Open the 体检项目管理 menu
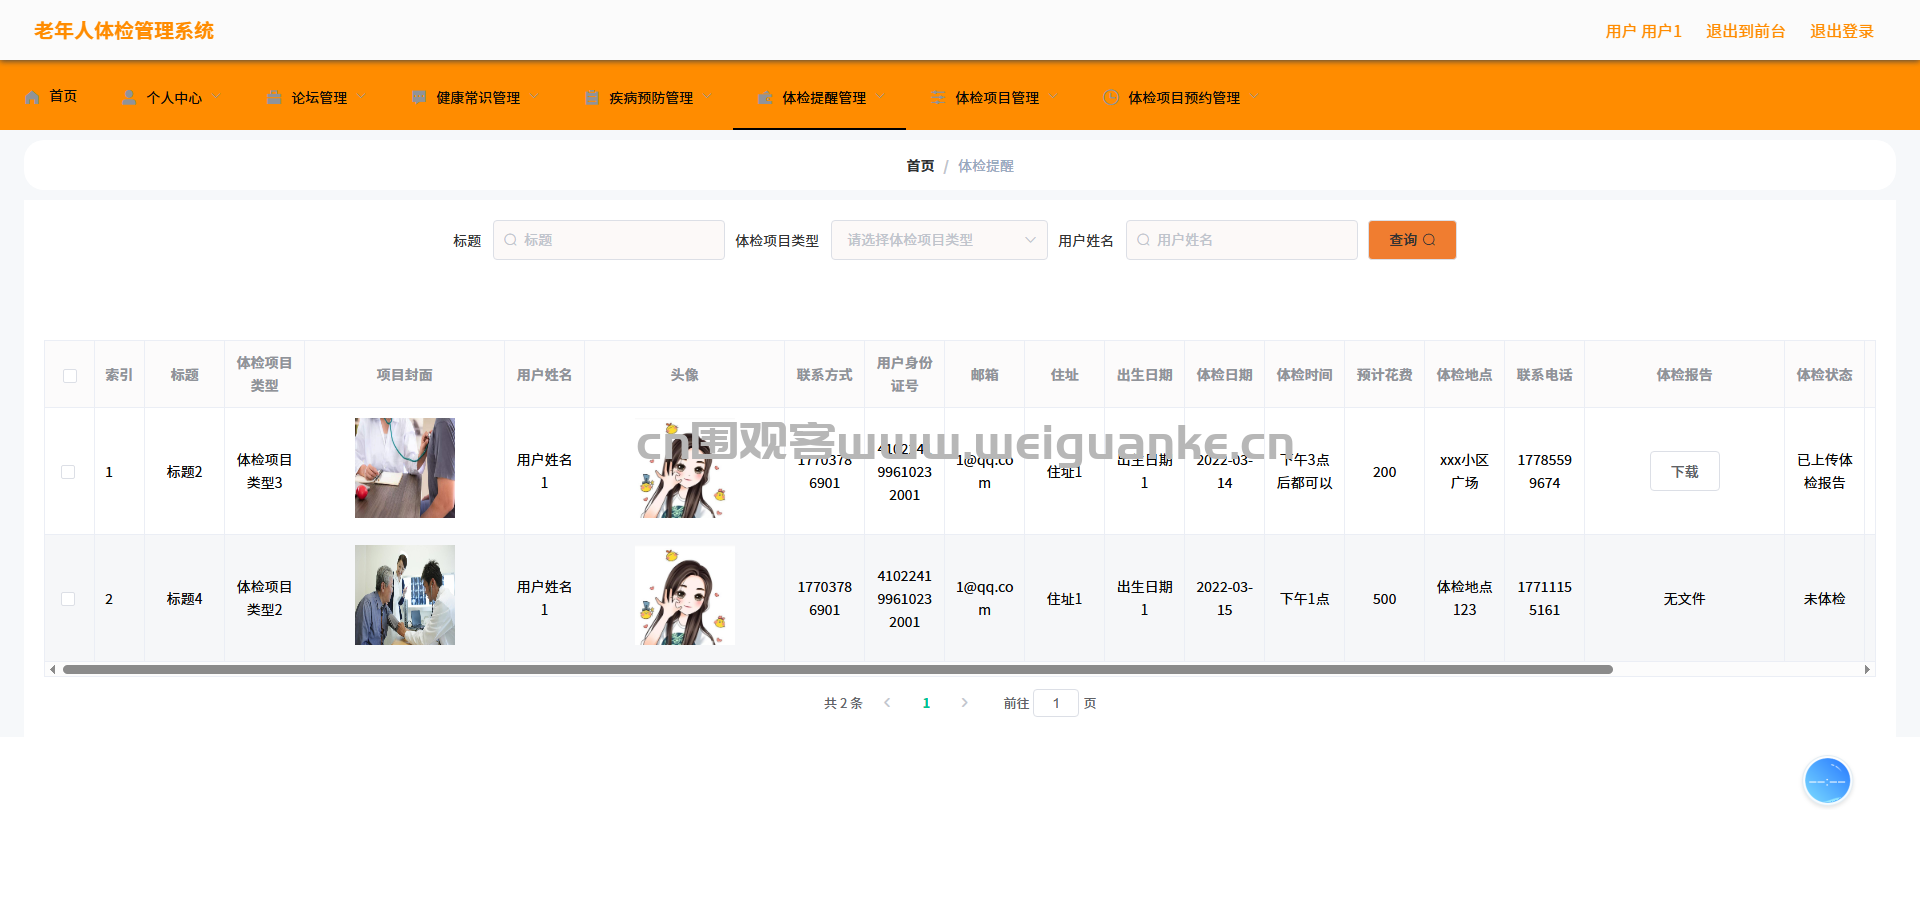Viewport: 1920px width, 919px height. (x=997, y=97)
